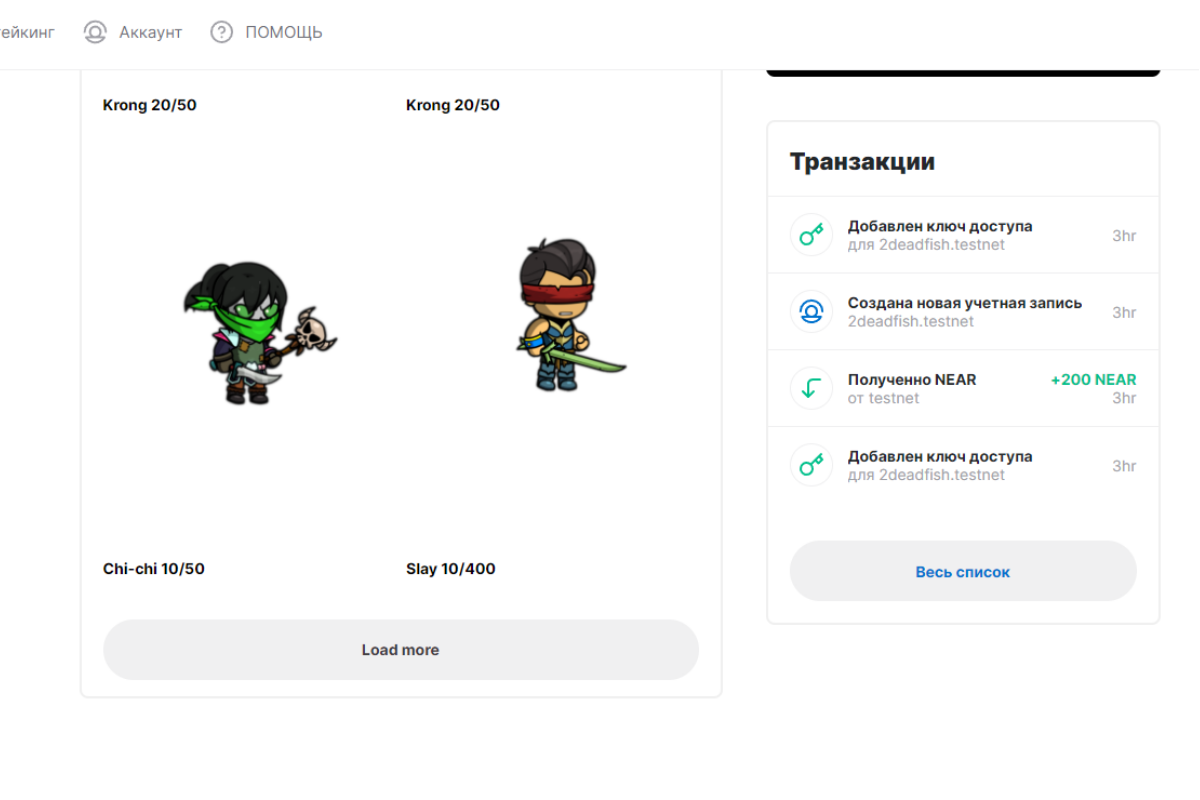Click the Chi-chi 10/50 label

(x=154, y=569)
